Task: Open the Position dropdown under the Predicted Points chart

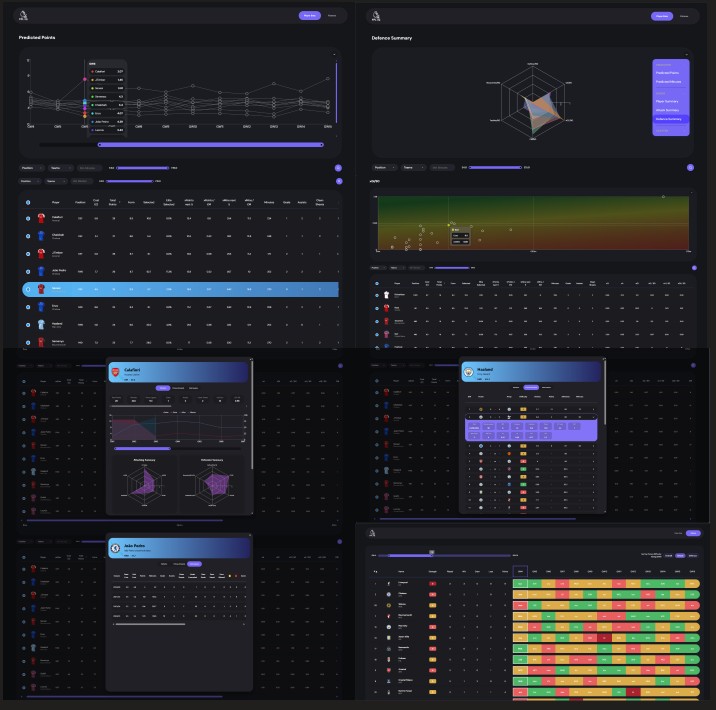Action: 31,168
